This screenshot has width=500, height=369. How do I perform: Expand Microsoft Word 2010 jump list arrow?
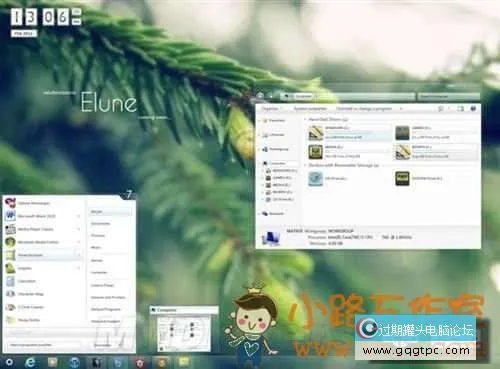tap(79, 216)
